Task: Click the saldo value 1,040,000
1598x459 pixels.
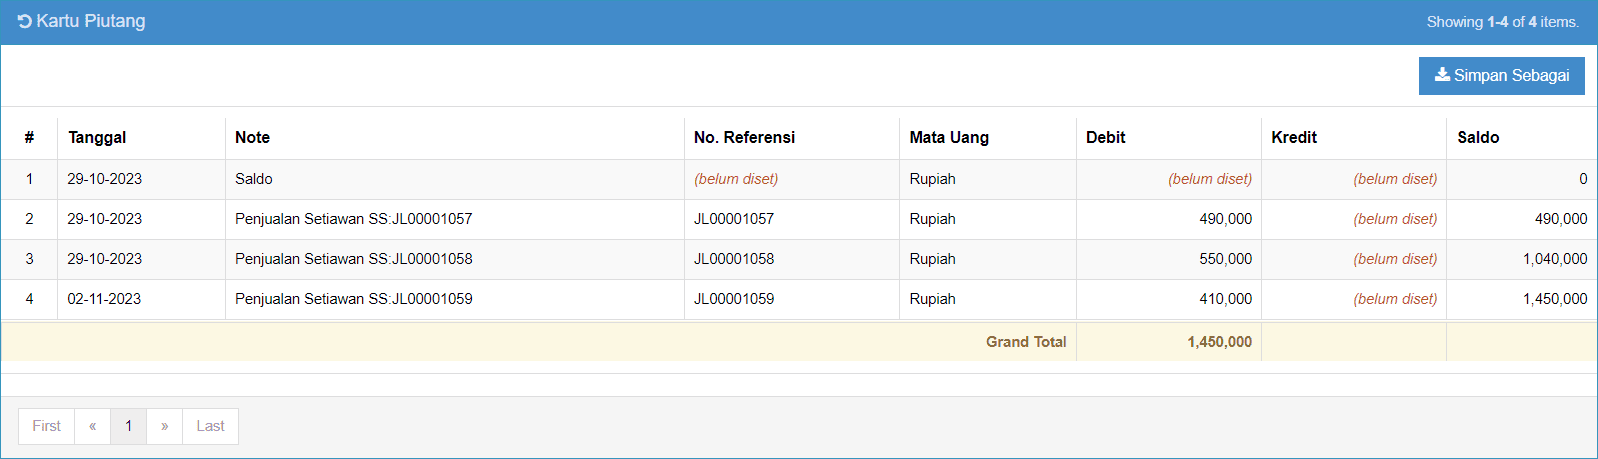Action: pyautogui.click(x=1555, y=259)
